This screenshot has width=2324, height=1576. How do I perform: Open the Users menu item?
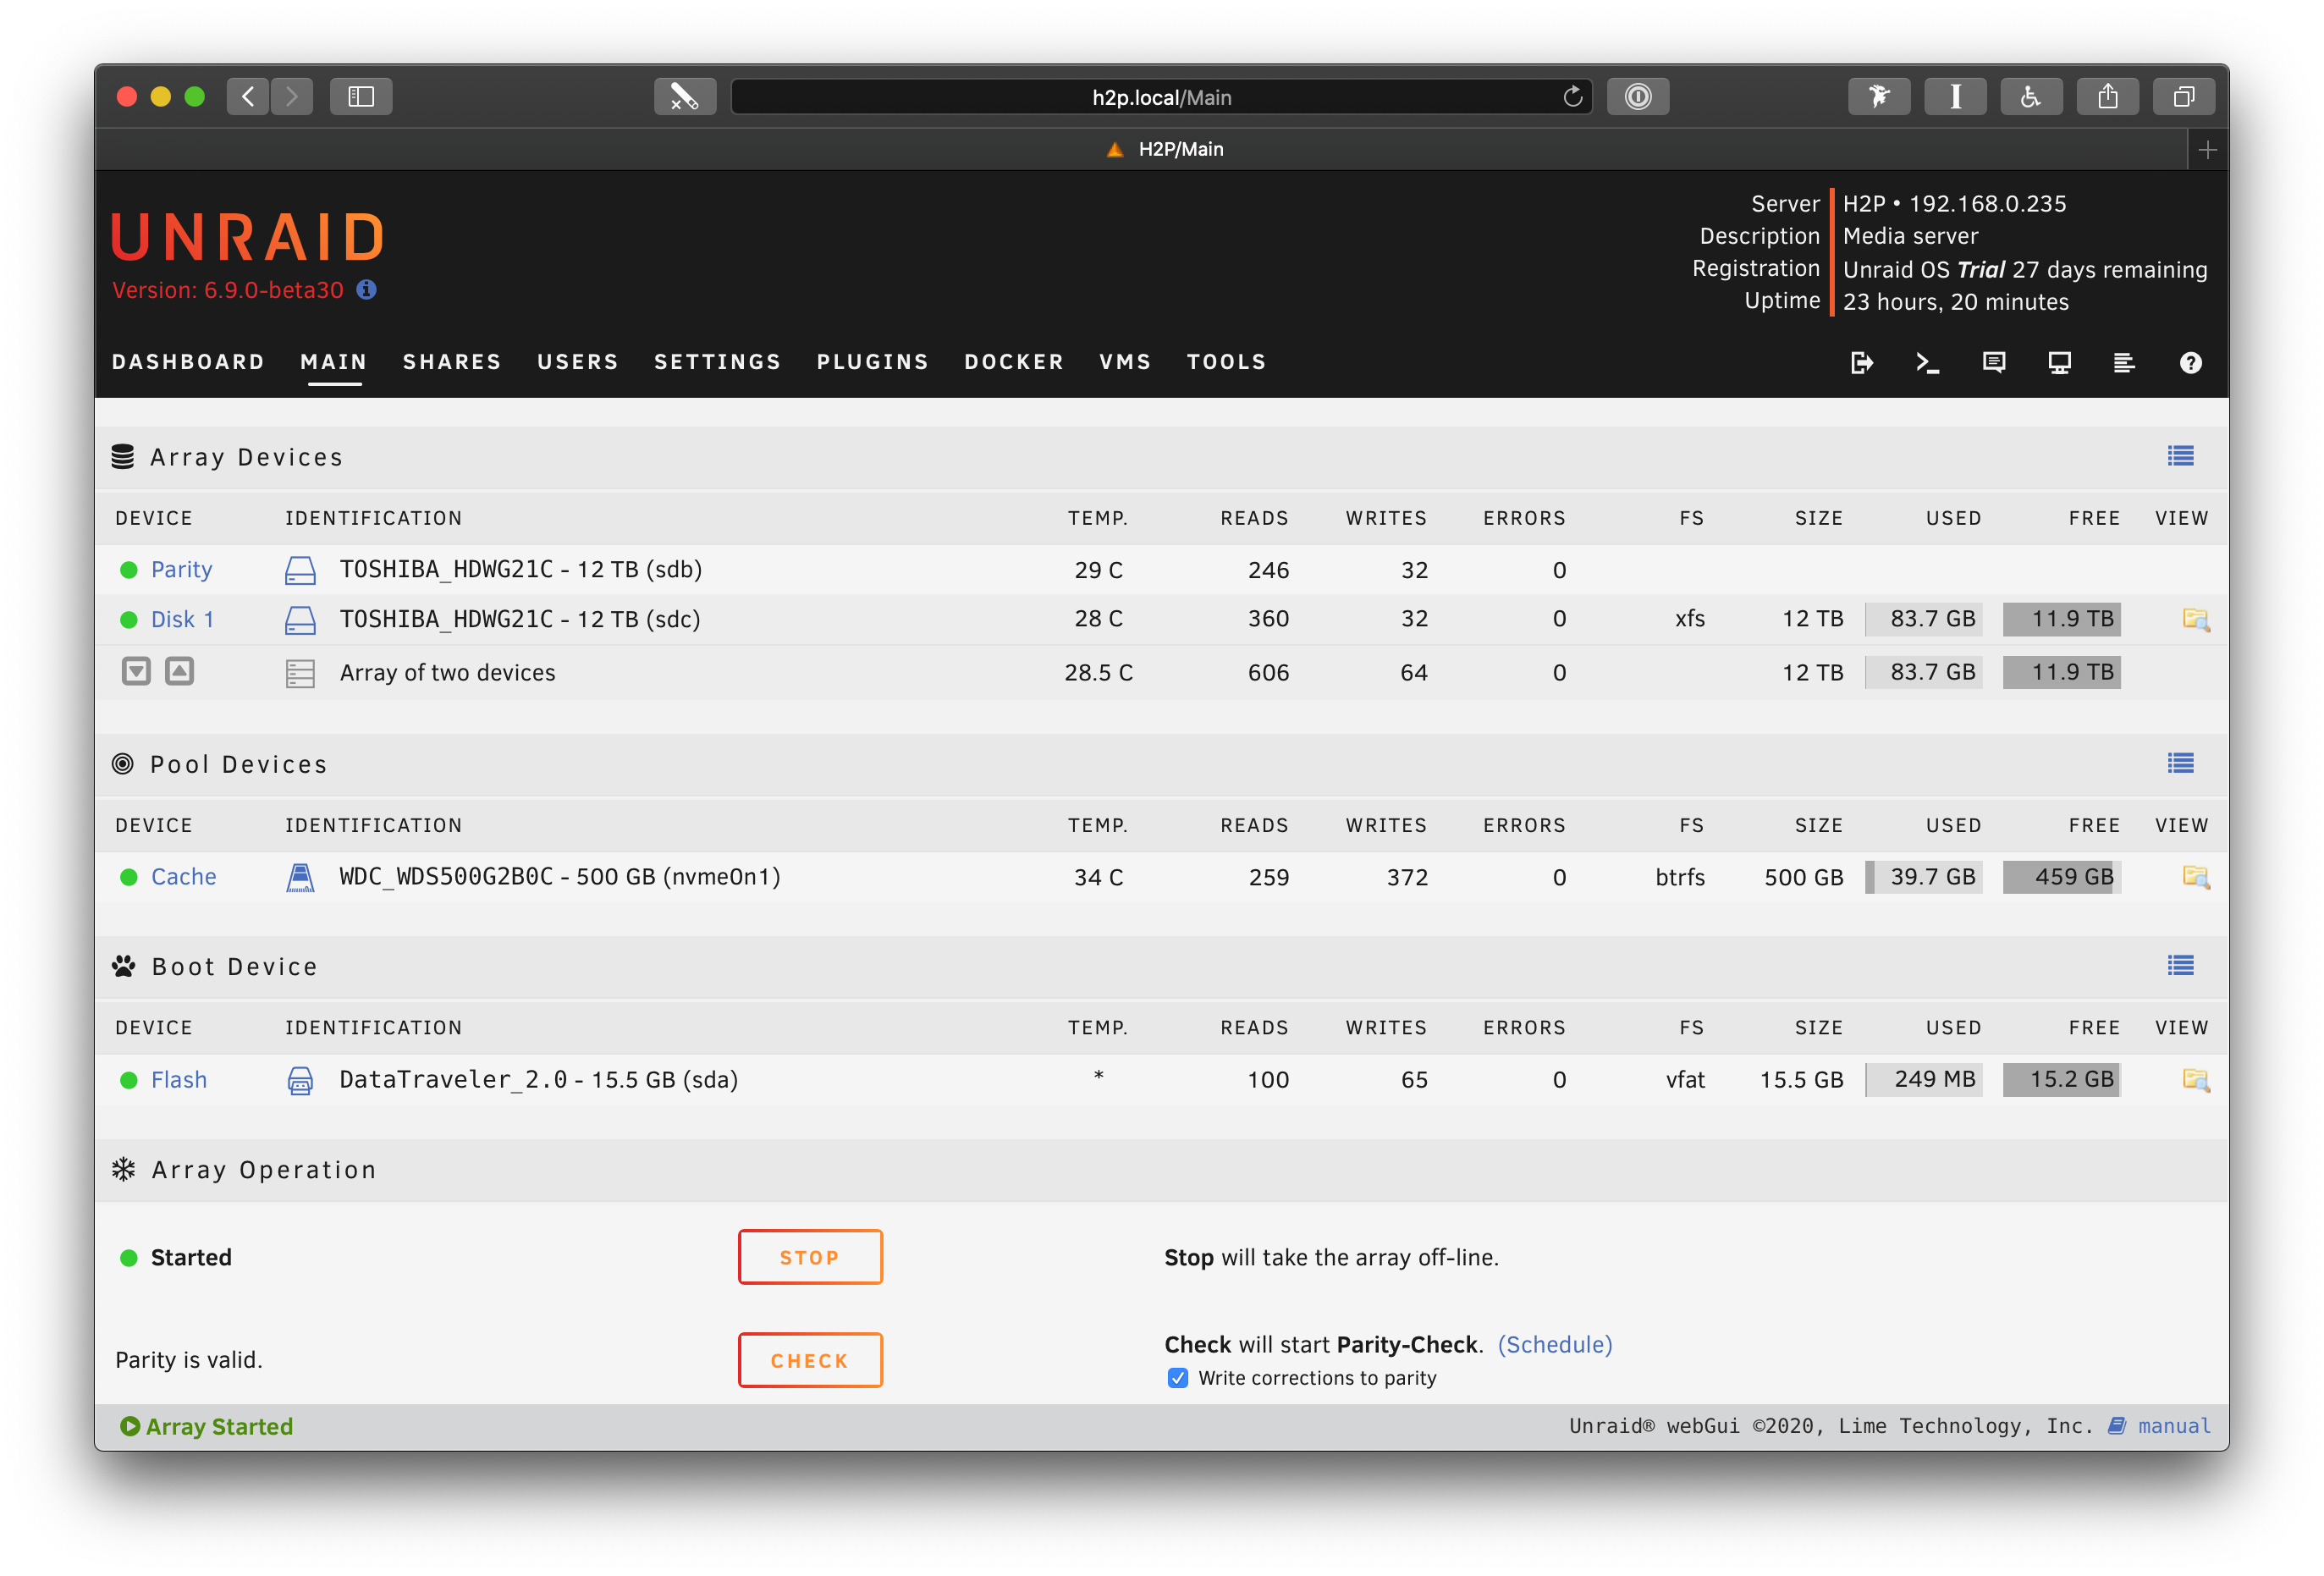click(578, 362)
